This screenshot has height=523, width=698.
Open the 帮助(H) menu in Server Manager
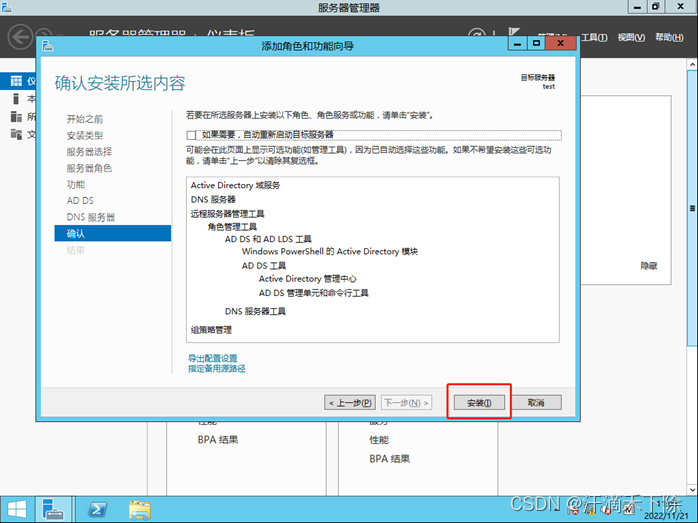click(x=669, y=37)
